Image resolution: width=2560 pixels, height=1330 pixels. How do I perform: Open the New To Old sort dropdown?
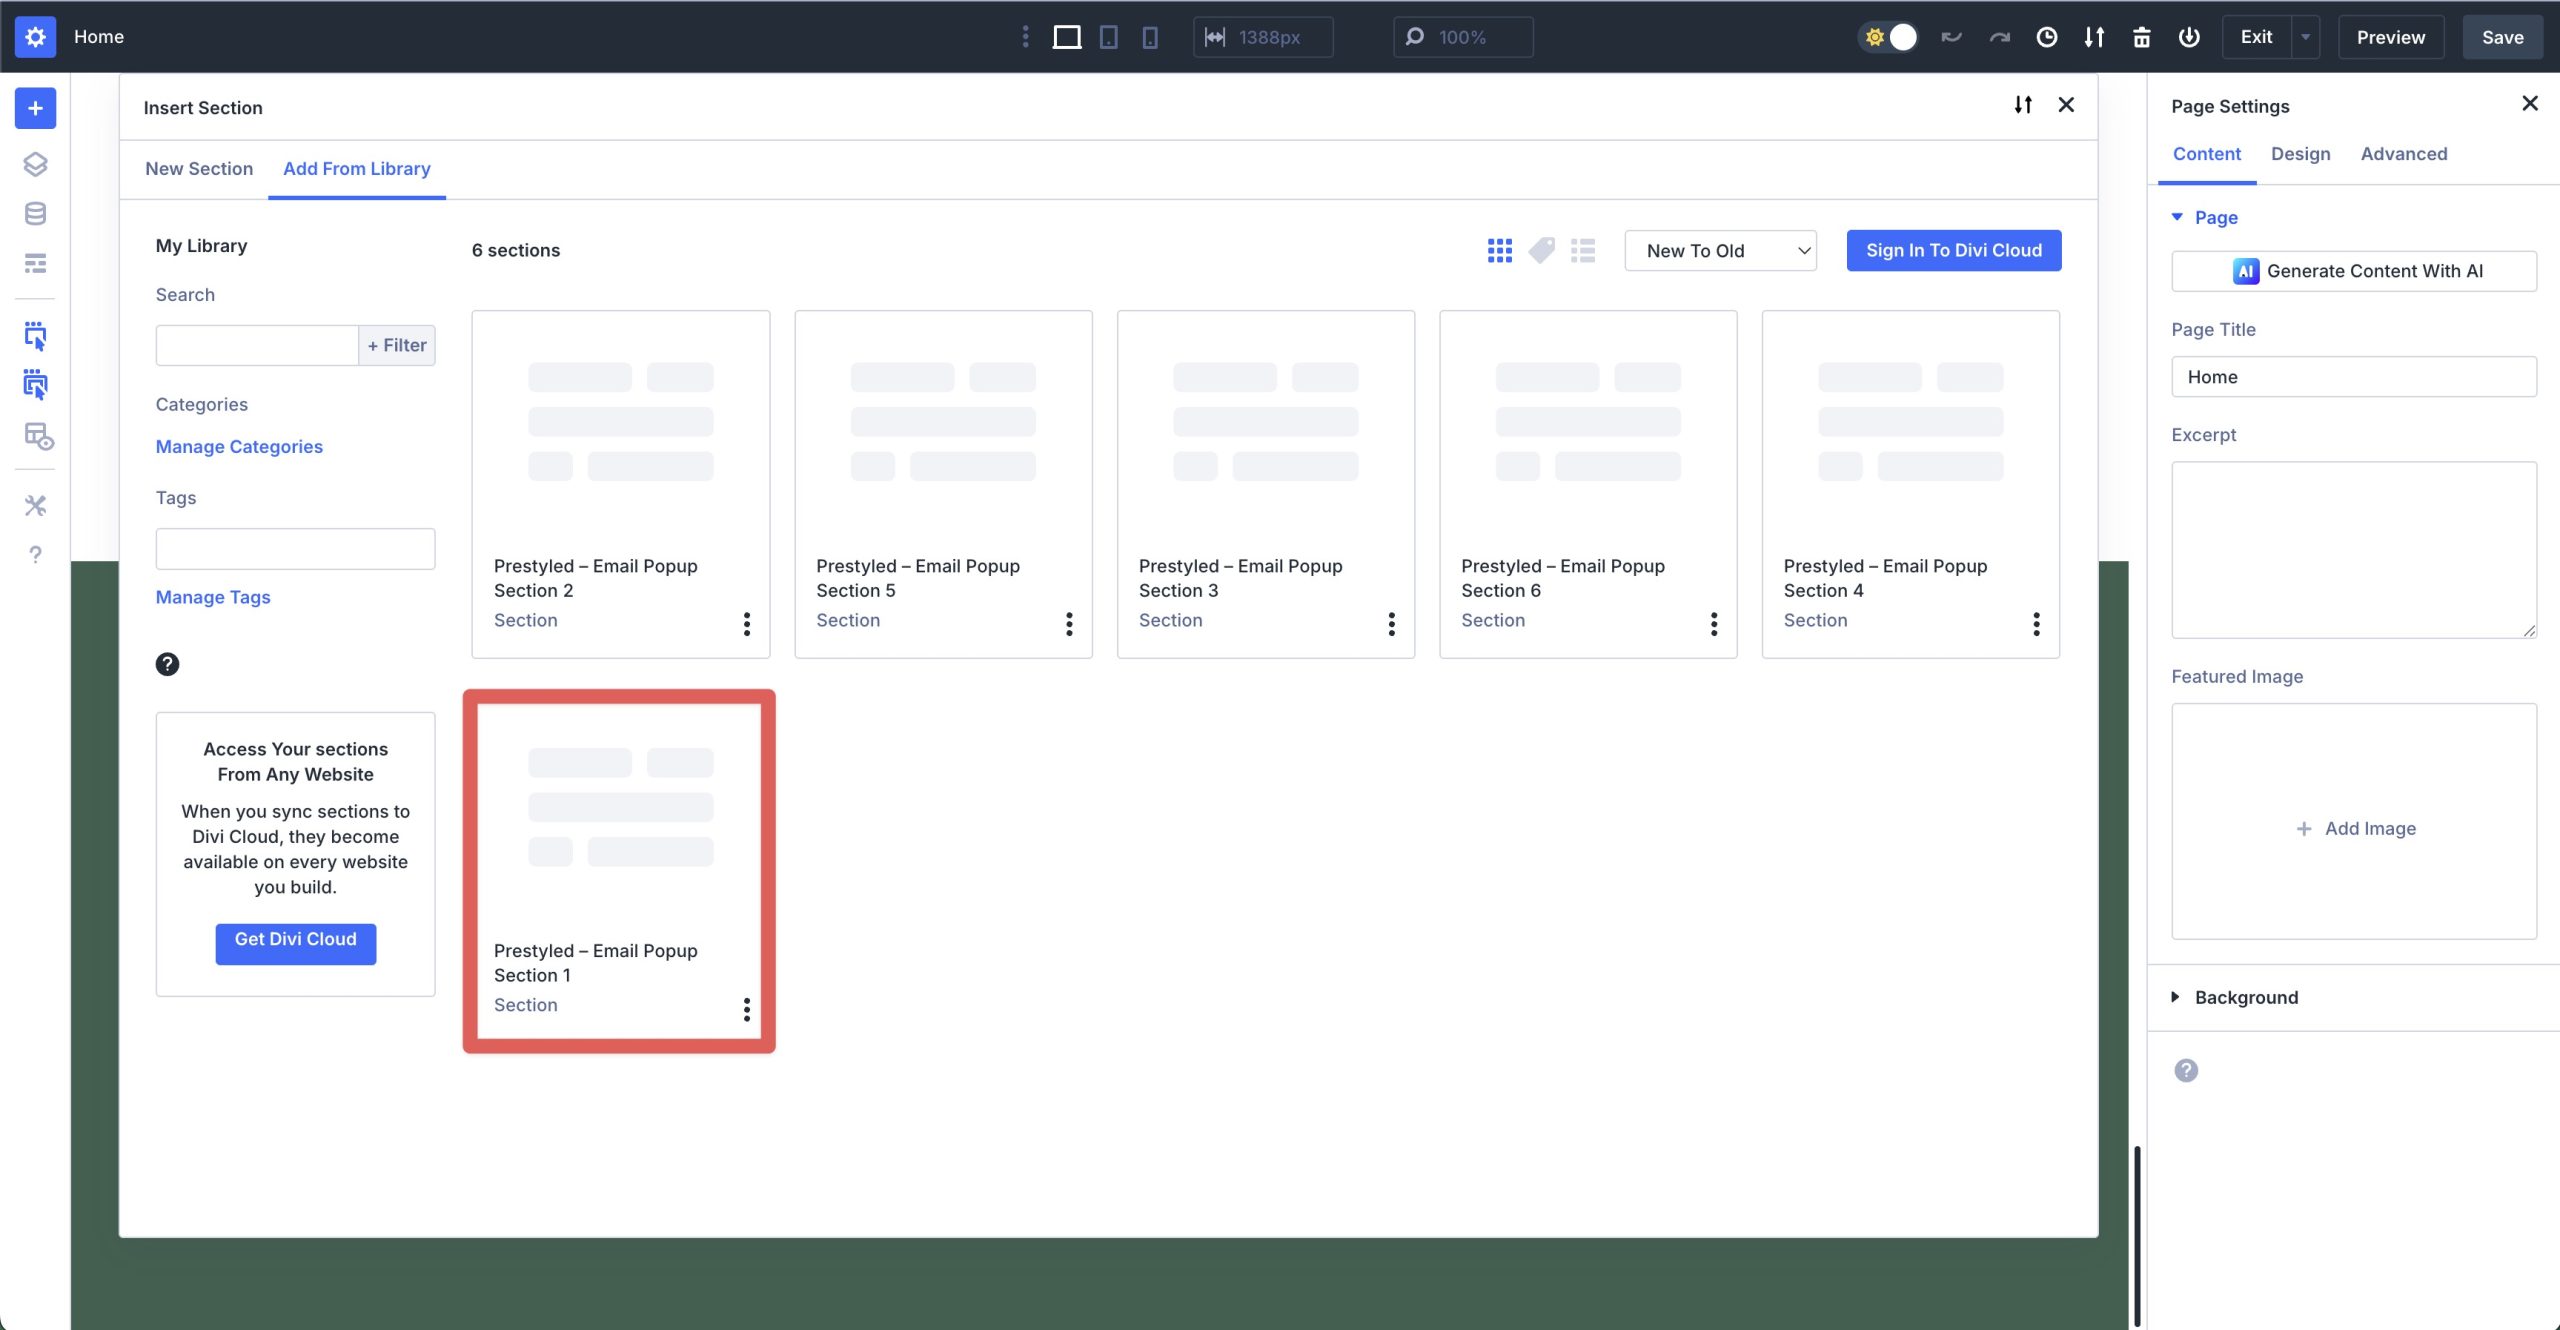[1719, 250]
